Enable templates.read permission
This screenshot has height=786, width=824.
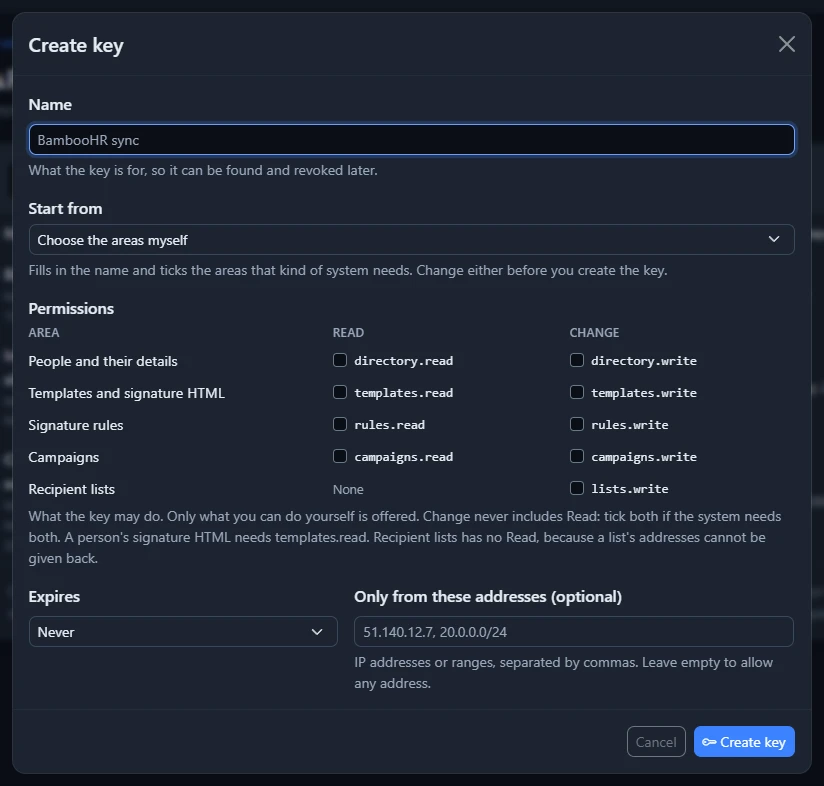pos(340,392)
